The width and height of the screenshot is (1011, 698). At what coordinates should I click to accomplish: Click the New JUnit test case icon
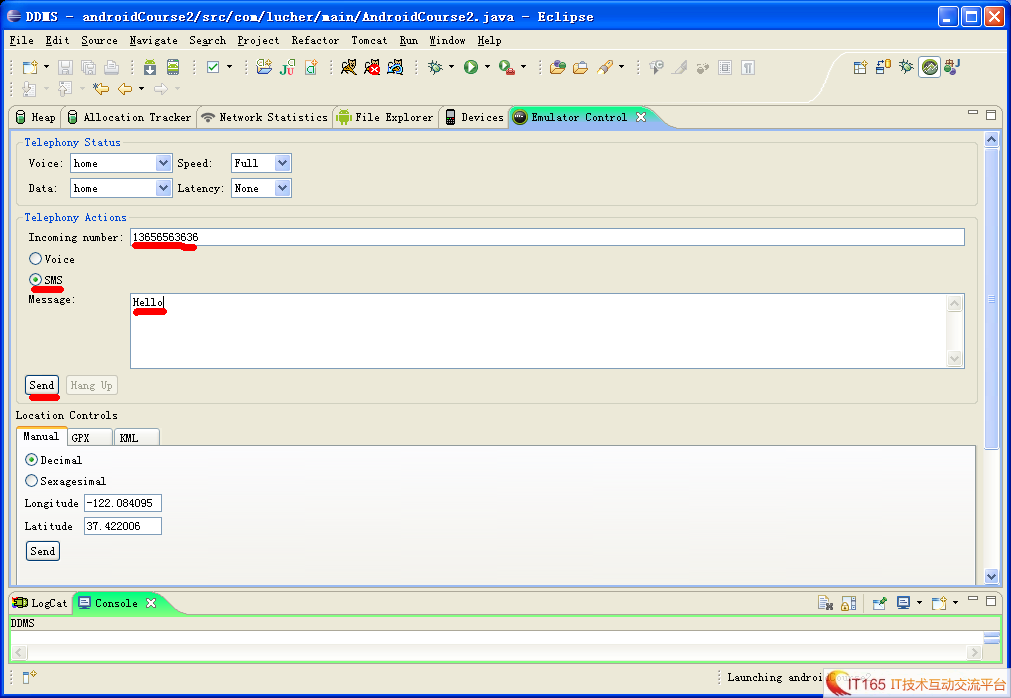(x=288, y=67)
